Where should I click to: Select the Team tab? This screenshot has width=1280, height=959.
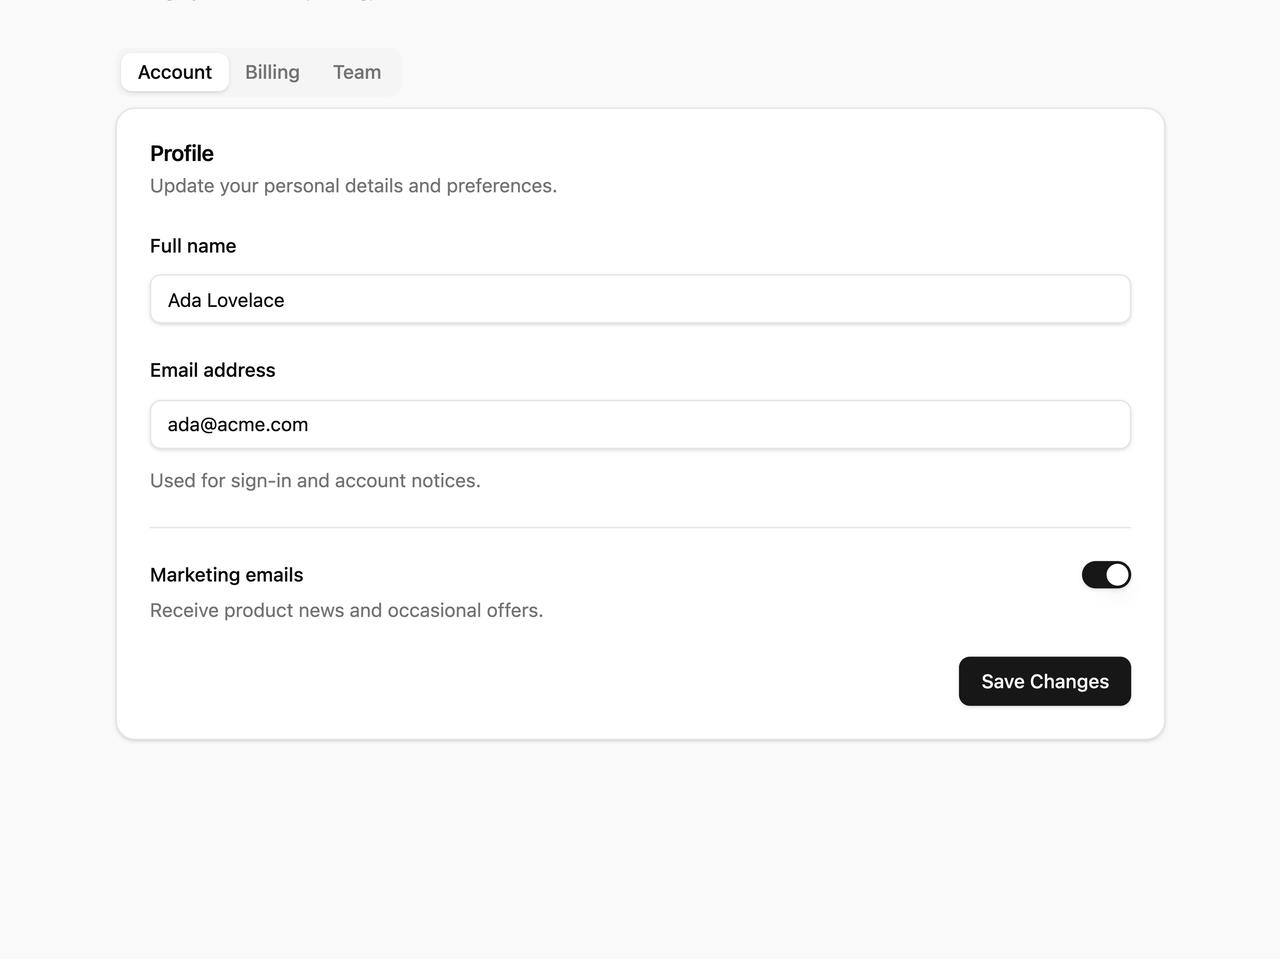pyautogui.click(x=357, y=72)
